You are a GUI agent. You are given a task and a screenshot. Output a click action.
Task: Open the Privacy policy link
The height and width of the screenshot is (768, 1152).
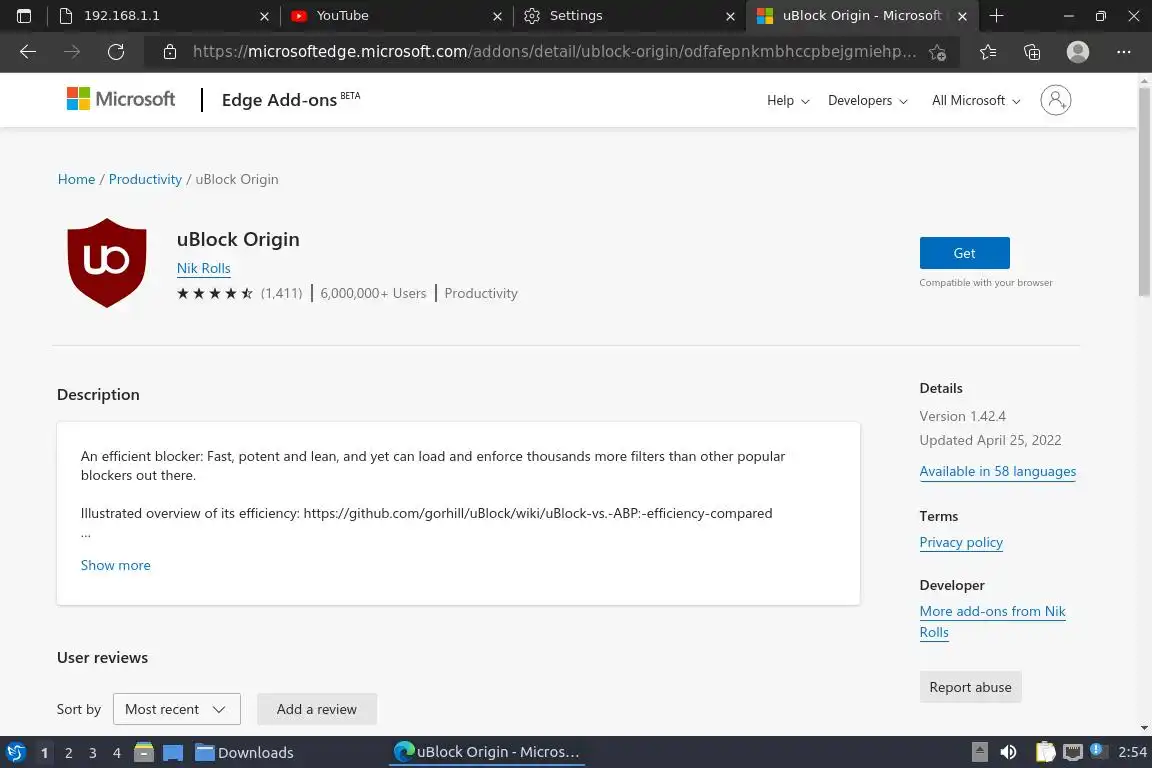pyautogui.click(x=961, y=542)
